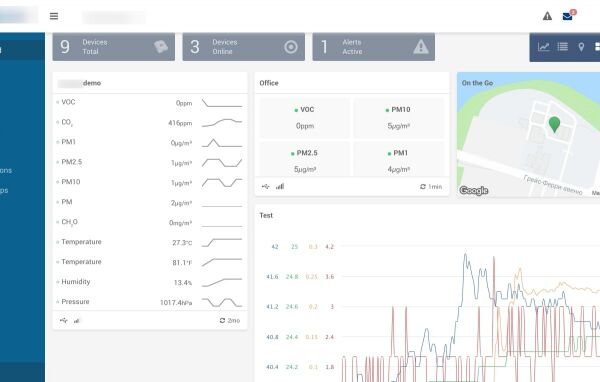
Task: Open the 3 Devices Online card
Action: (x=244, y=47)
